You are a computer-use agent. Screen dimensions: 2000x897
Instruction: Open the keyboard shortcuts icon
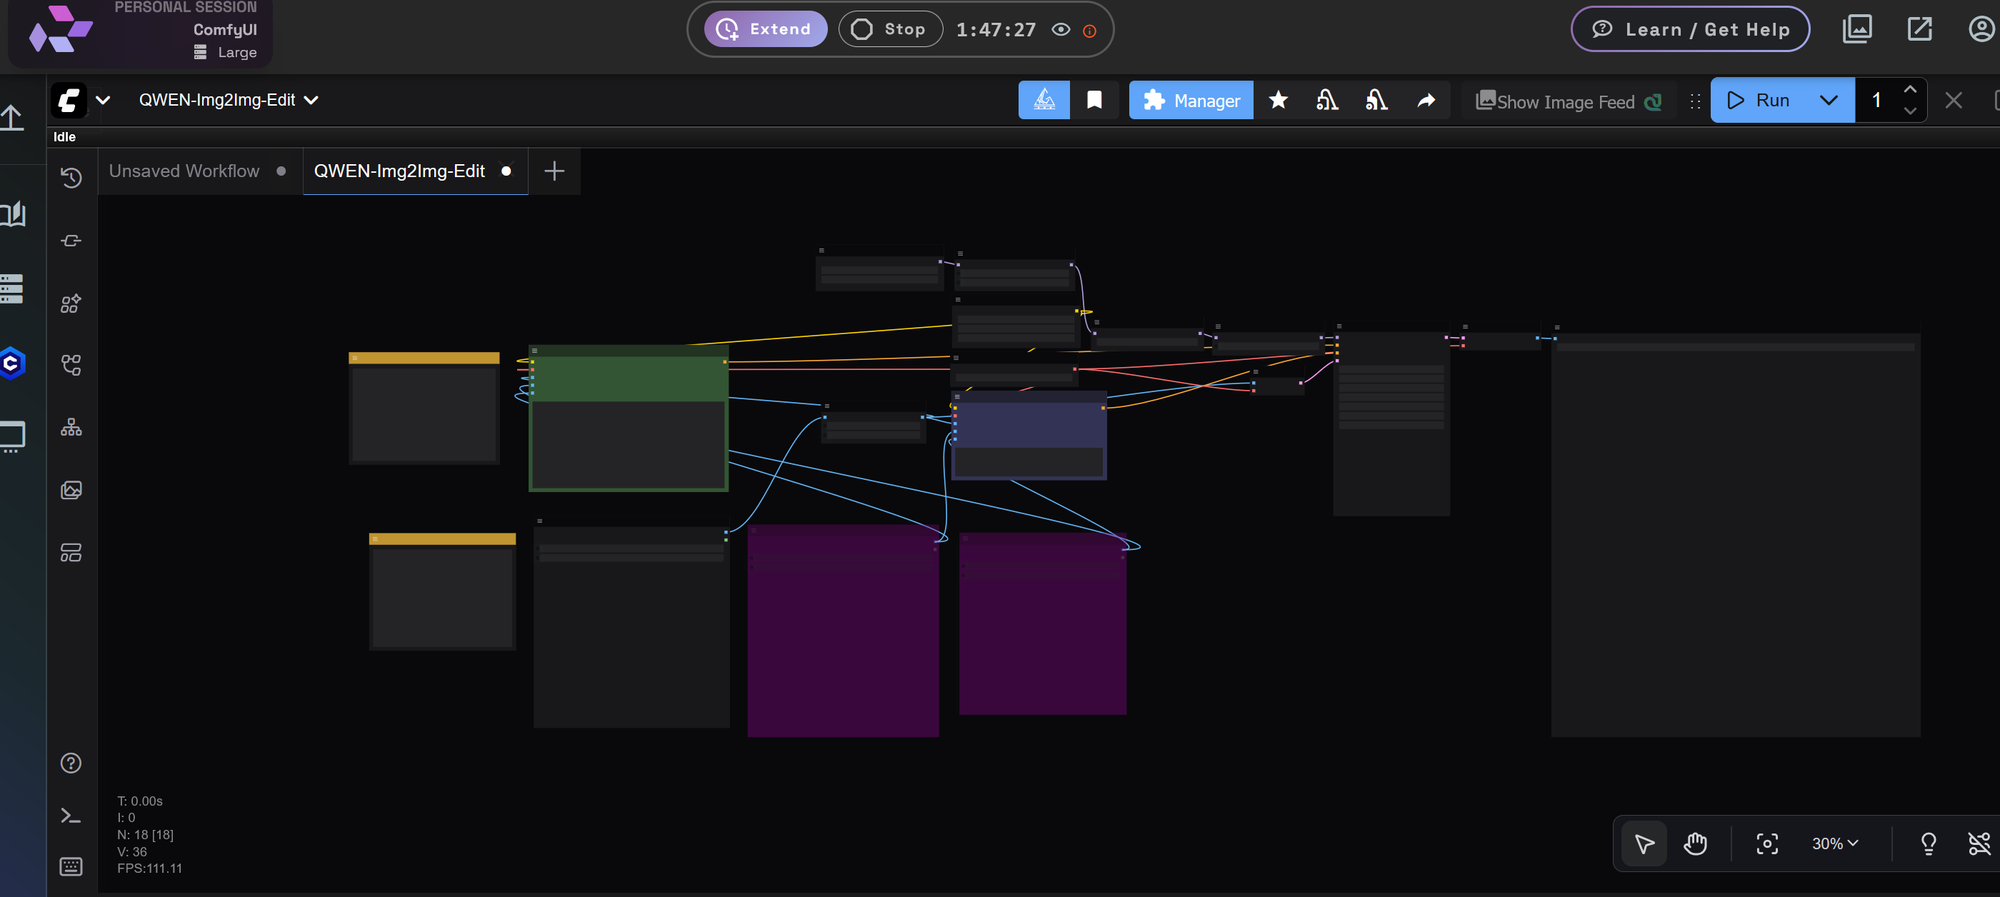click(71, 866)
